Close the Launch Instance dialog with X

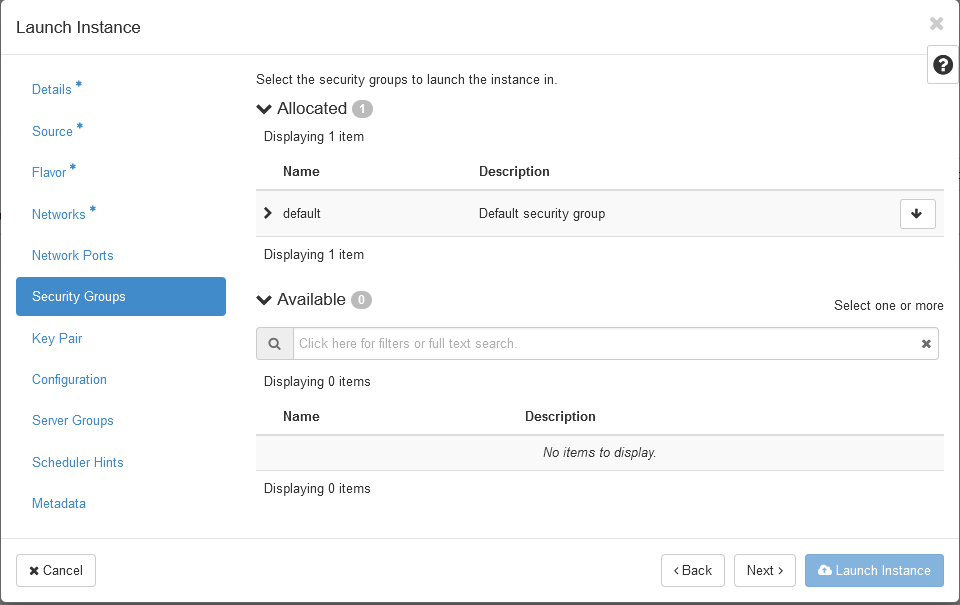(x=936, y=24)
